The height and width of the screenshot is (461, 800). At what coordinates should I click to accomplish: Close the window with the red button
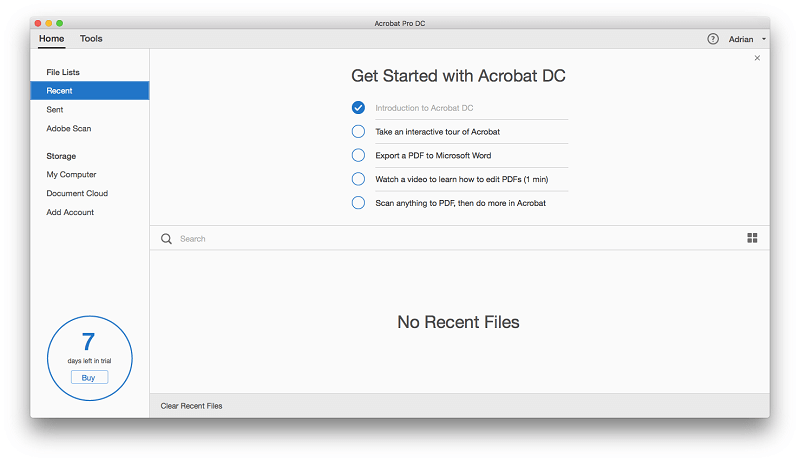(x=38, y=23)
